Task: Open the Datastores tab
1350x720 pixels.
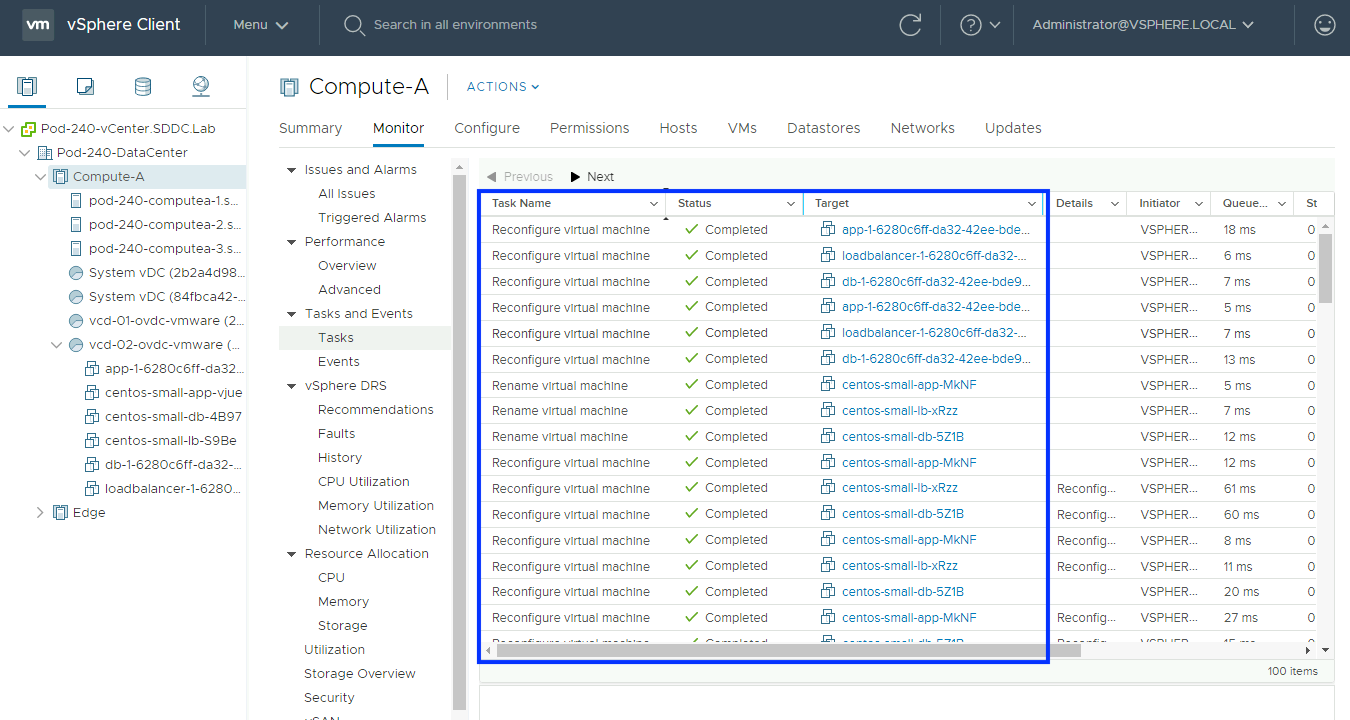Action: pos(824,128)
